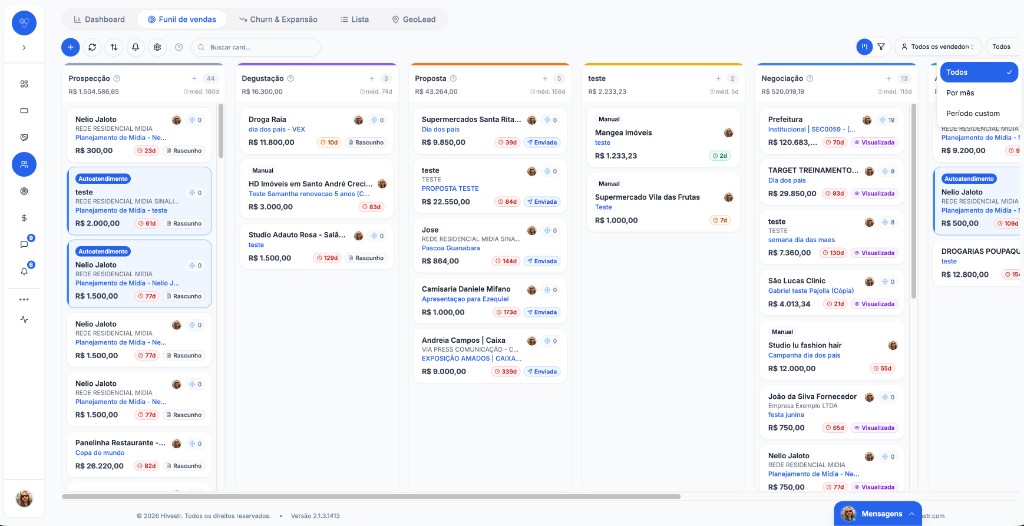The width and height of the screenshot is (1024, 526).
Task: Open the funnel settings icon in toolbar
Action: (157, 47)
